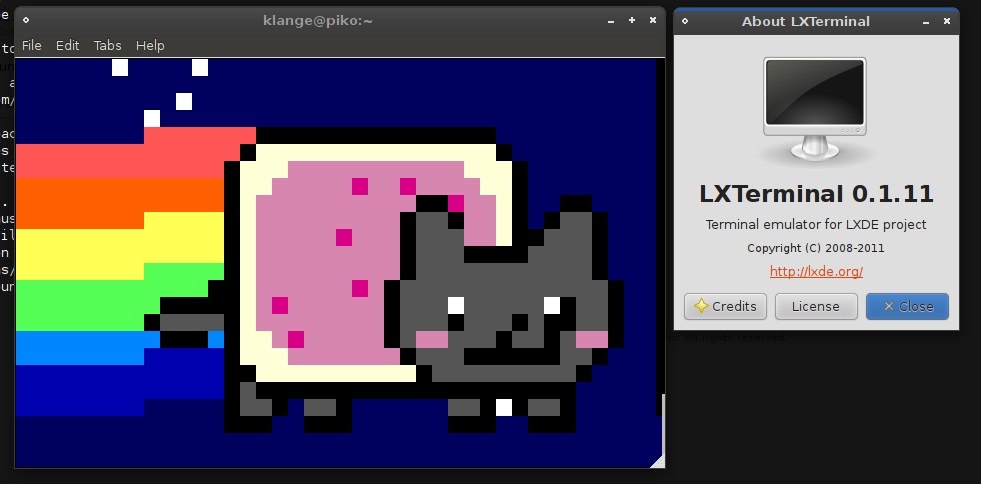Click the License button

click(816, 306)
